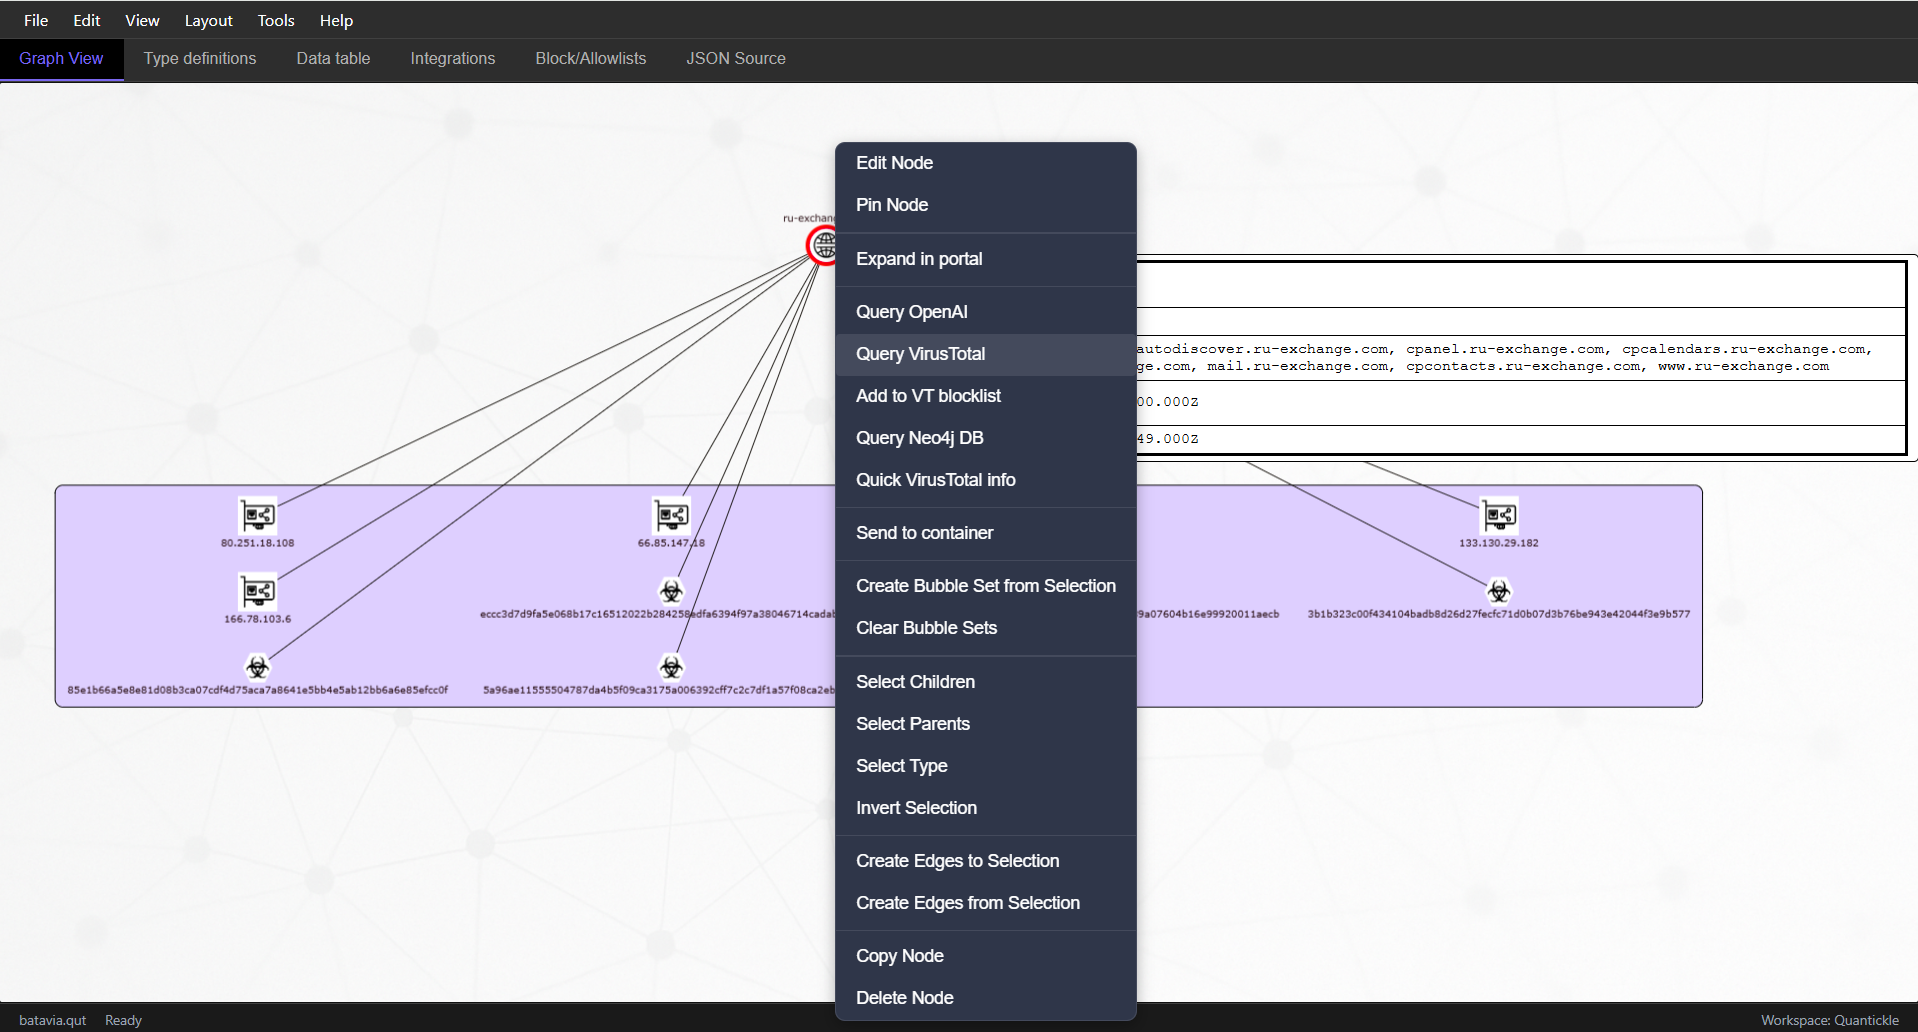The height and width of the screenshot is (1032, 1918).
Task: Click the Workspace: Quantickle status label
Action: [1830, 1020]
